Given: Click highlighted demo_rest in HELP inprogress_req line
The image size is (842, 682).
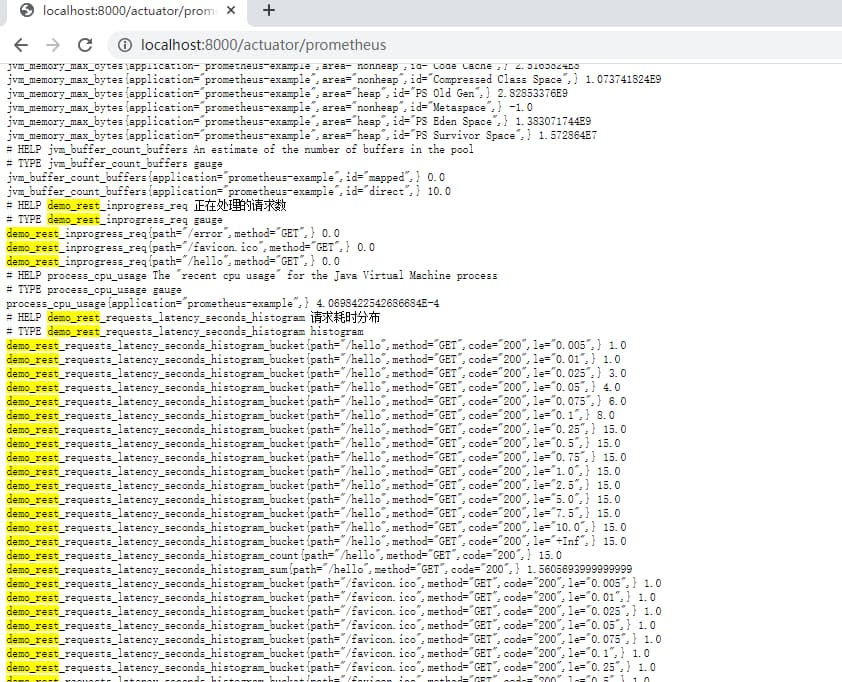Looking at the screenshot, I should (73, 205).
